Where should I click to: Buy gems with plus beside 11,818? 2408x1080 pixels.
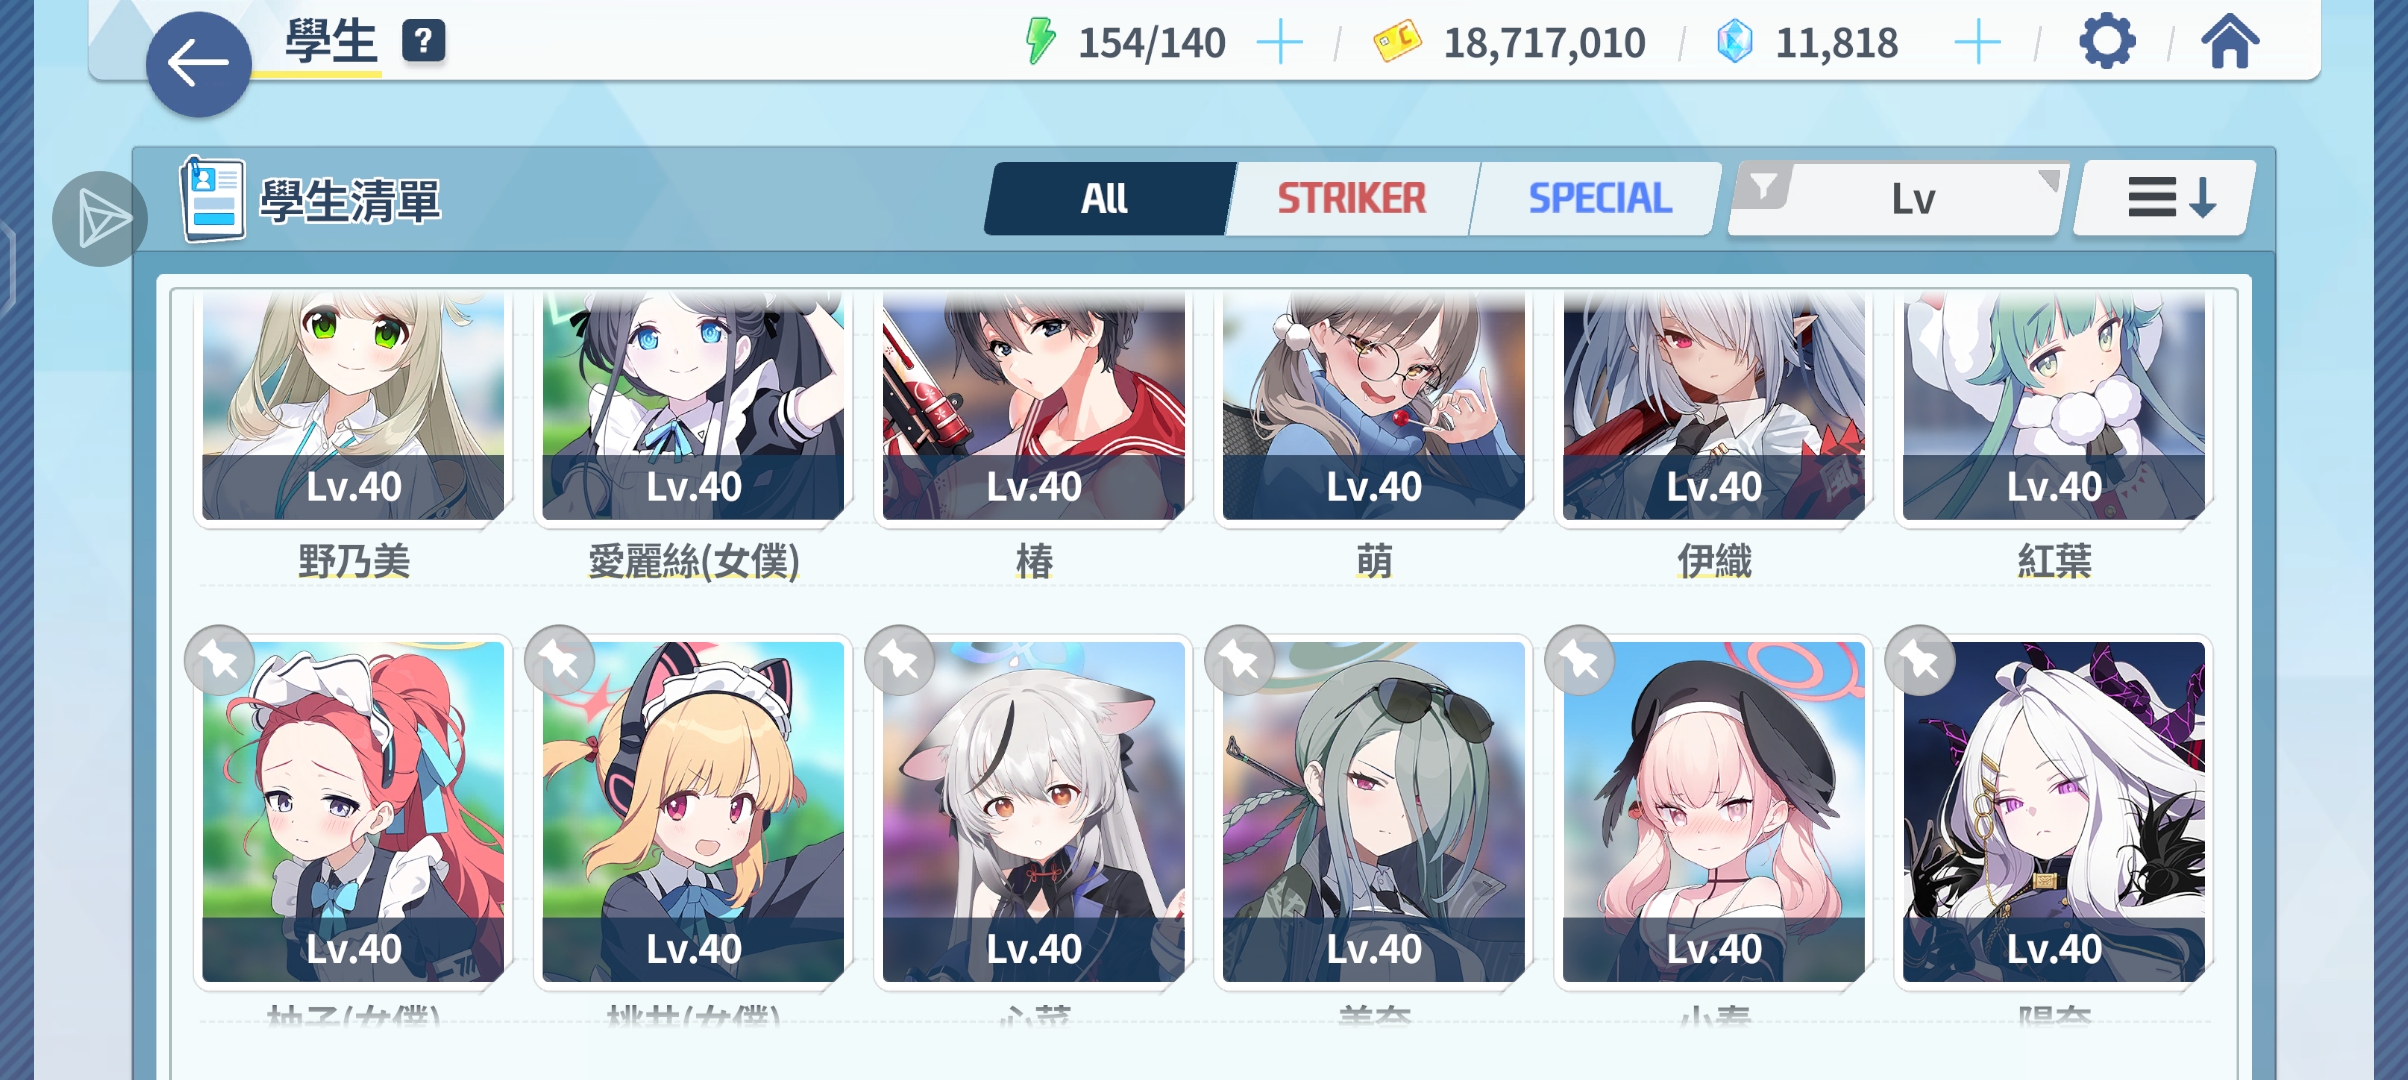pos(1977,43)
